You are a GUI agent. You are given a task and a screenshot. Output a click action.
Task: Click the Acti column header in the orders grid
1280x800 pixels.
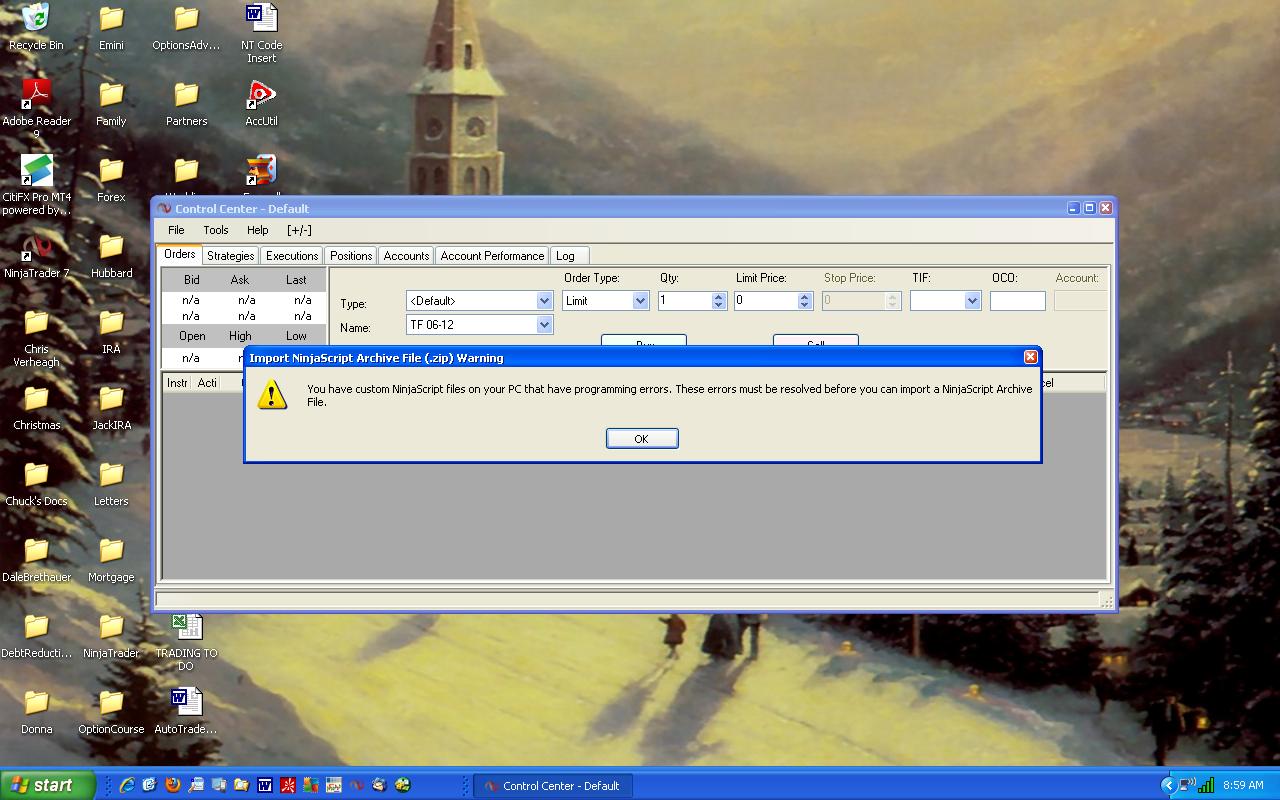click(x=207, y=383)
